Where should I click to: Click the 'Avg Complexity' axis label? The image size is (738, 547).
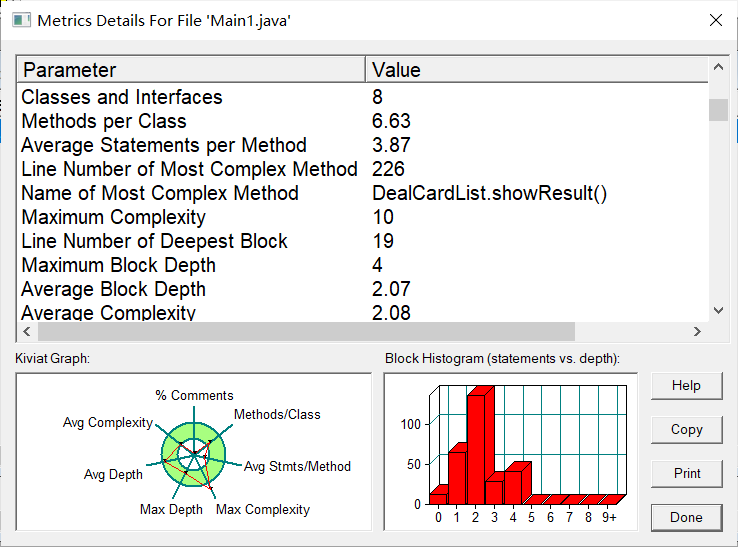click(108, 423)
